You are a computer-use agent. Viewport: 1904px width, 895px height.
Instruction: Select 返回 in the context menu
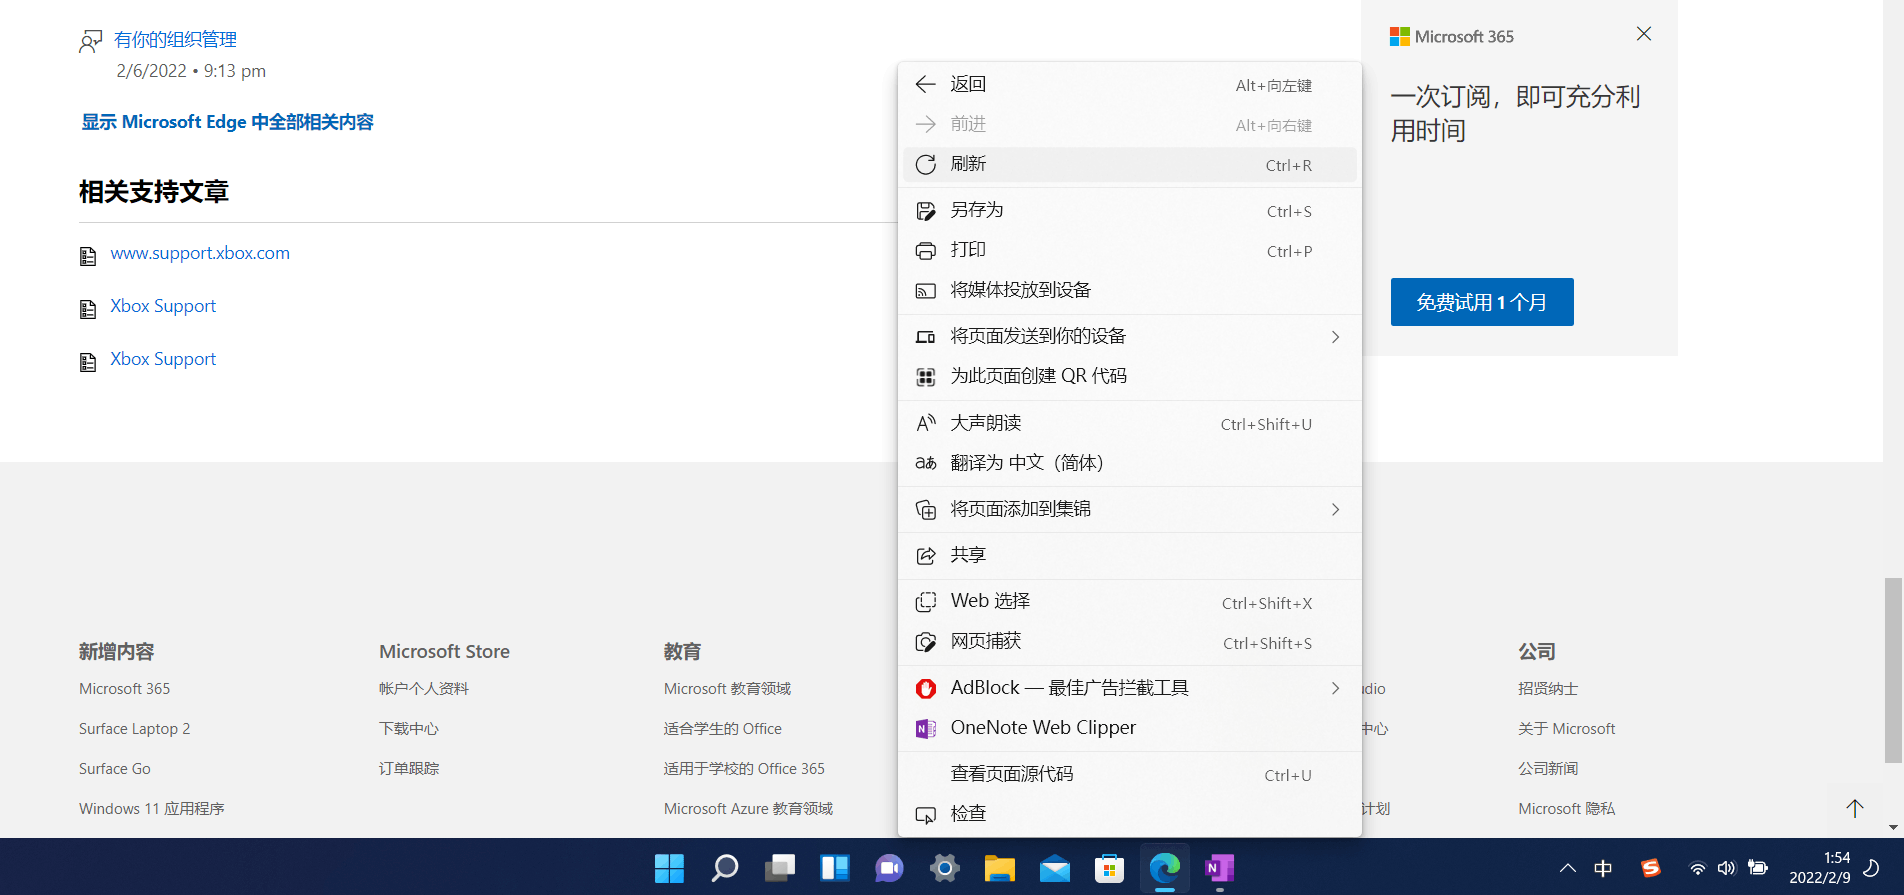[x=1130, y=84]
